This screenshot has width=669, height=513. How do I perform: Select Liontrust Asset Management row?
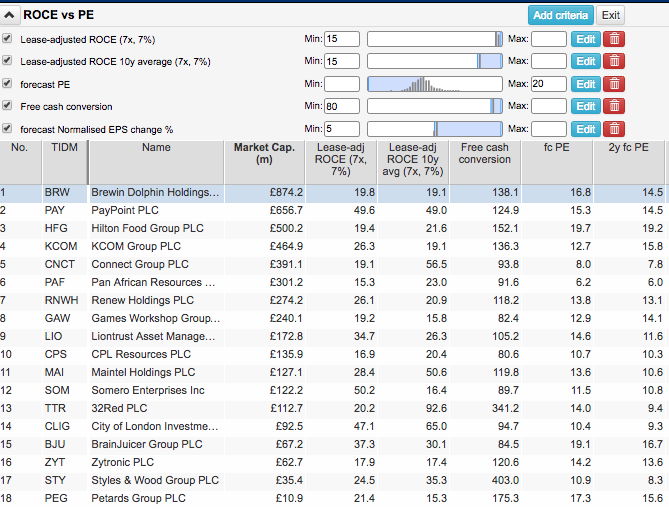[x=332, y=337]
